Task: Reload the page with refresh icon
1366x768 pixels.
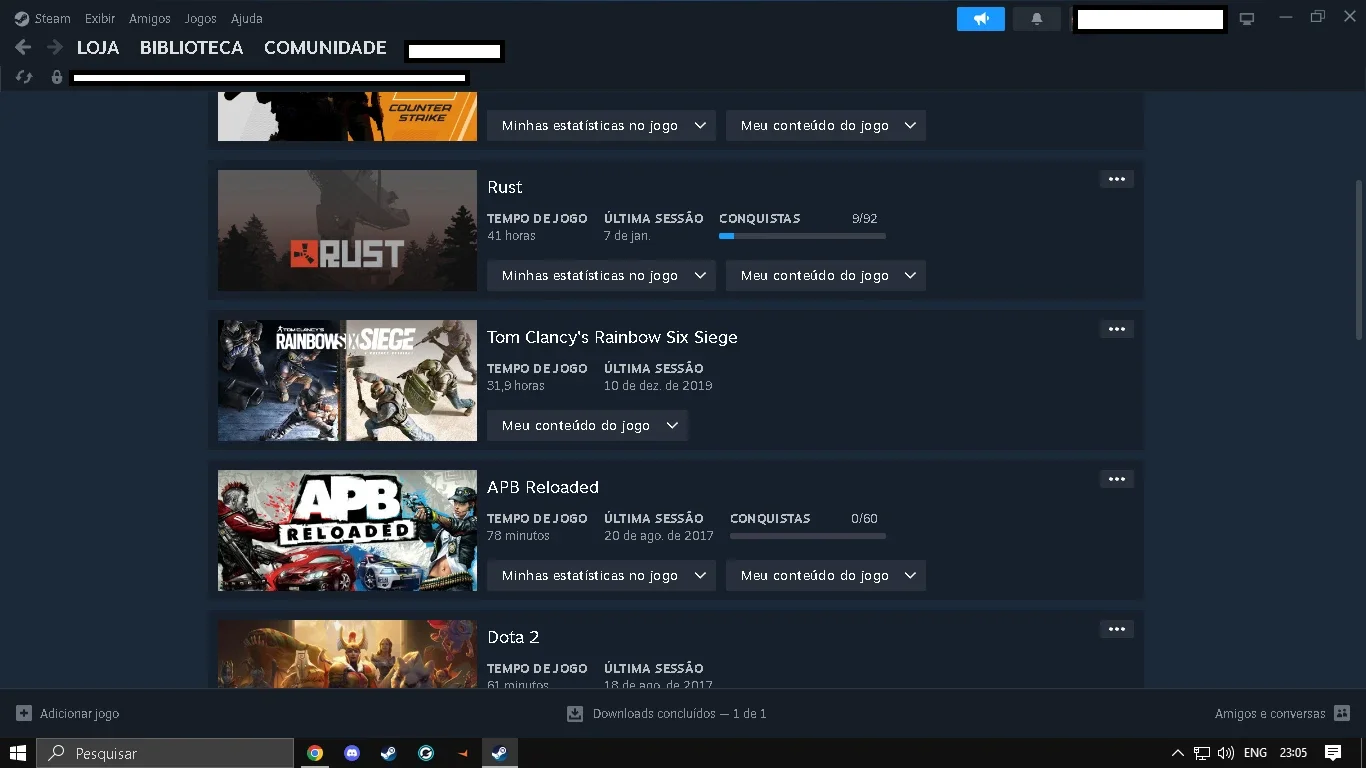Action: [x=24, y=77]
